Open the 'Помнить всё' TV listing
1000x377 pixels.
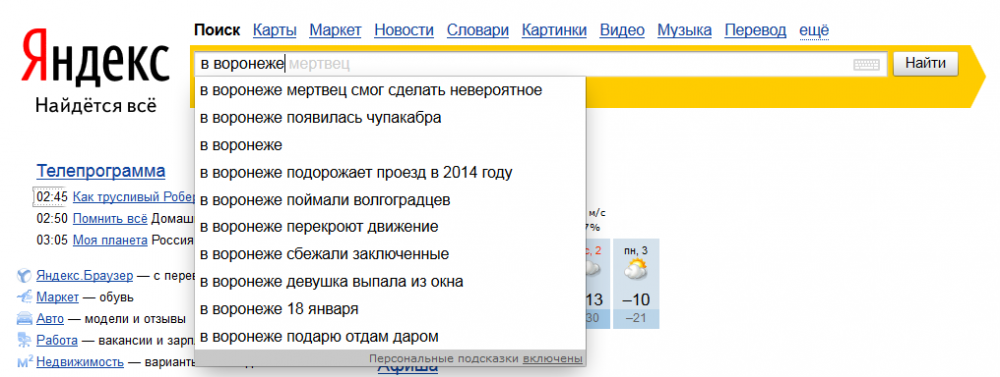110,219
